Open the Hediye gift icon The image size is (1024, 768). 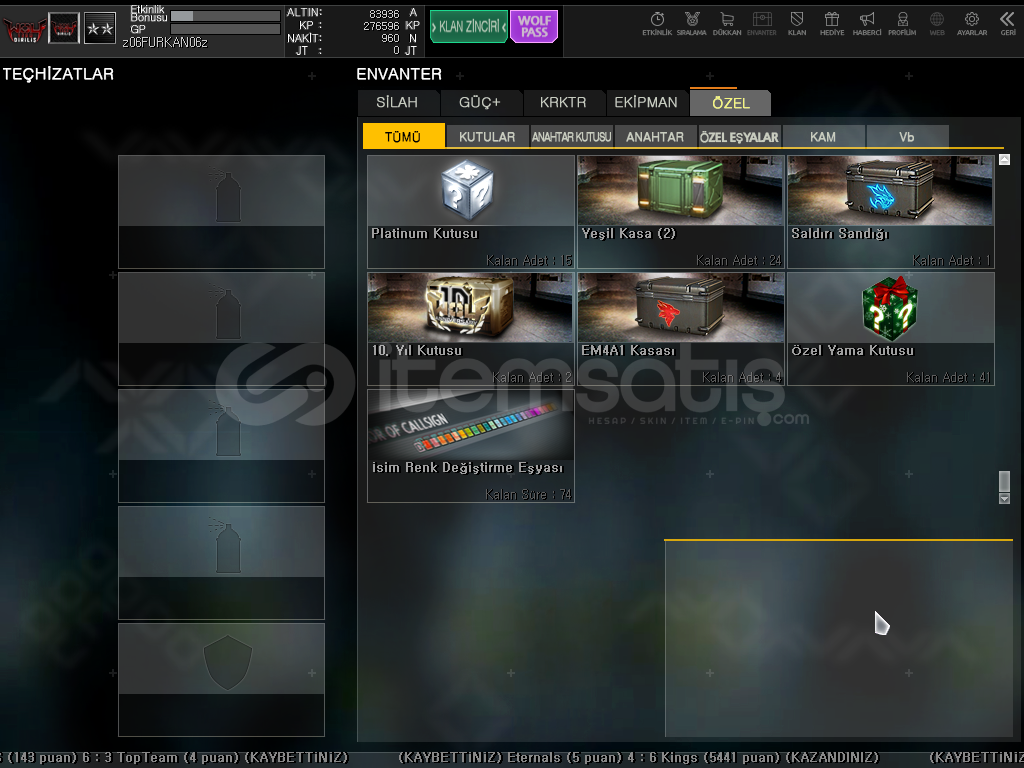(x=831, y=22)
